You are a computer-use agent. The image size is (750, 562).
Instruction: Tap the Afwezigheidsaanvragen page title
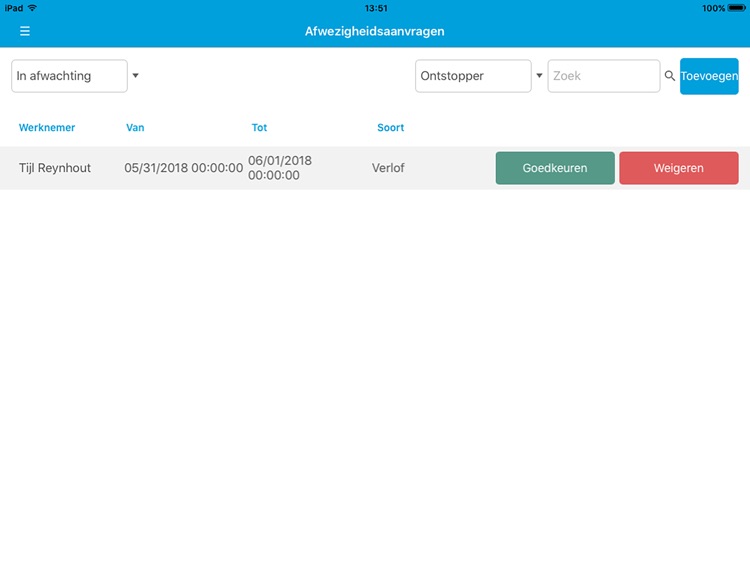375,31
